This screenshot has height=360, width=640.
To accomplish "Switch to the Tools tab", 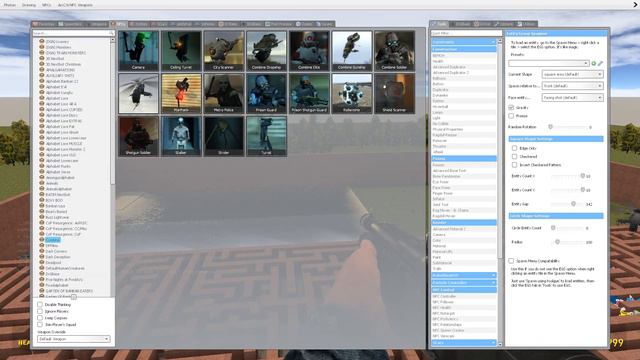I will click(x=440, y=24).
